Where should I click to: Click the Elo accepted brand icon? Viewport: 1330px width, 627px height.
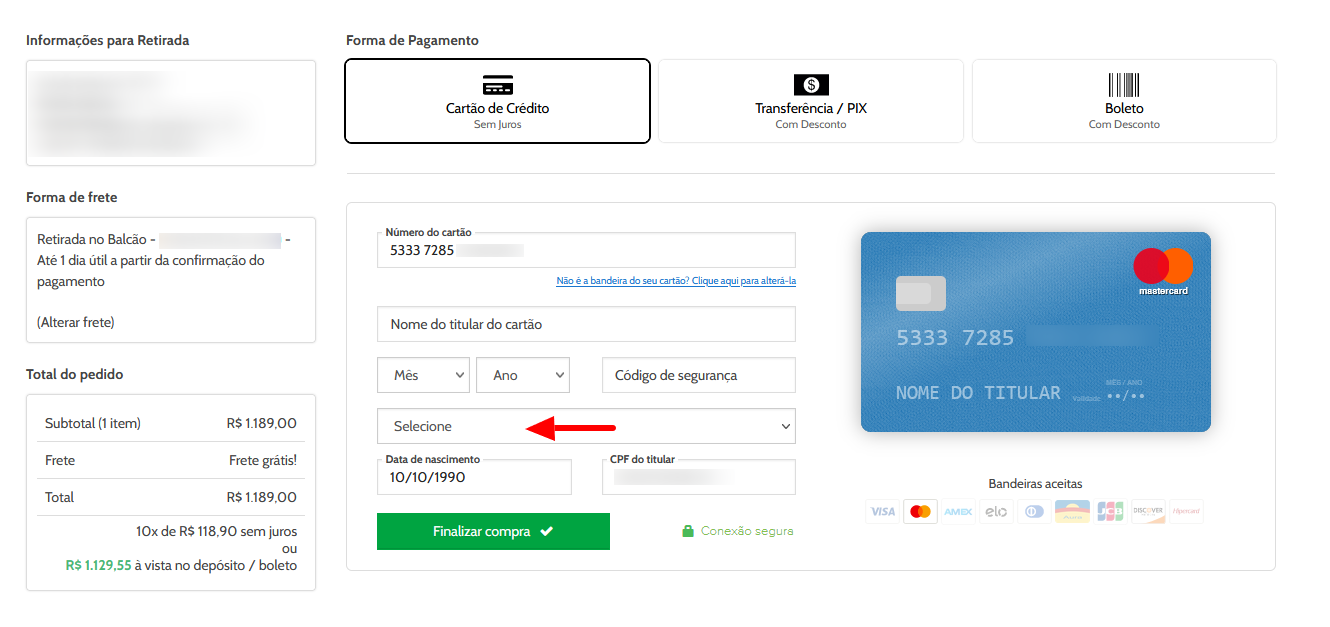[996, 511]
